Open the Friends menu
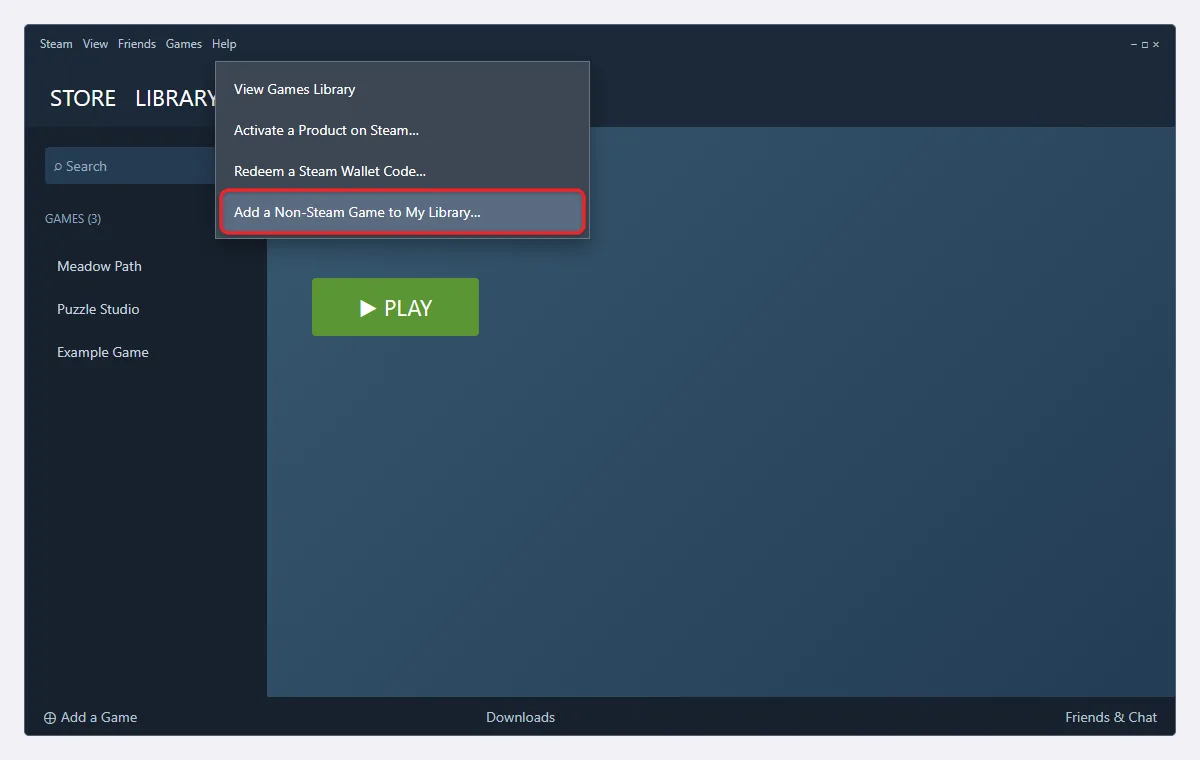The height and width of the screenshot is (760, 1200). click(x=137, y=44)
